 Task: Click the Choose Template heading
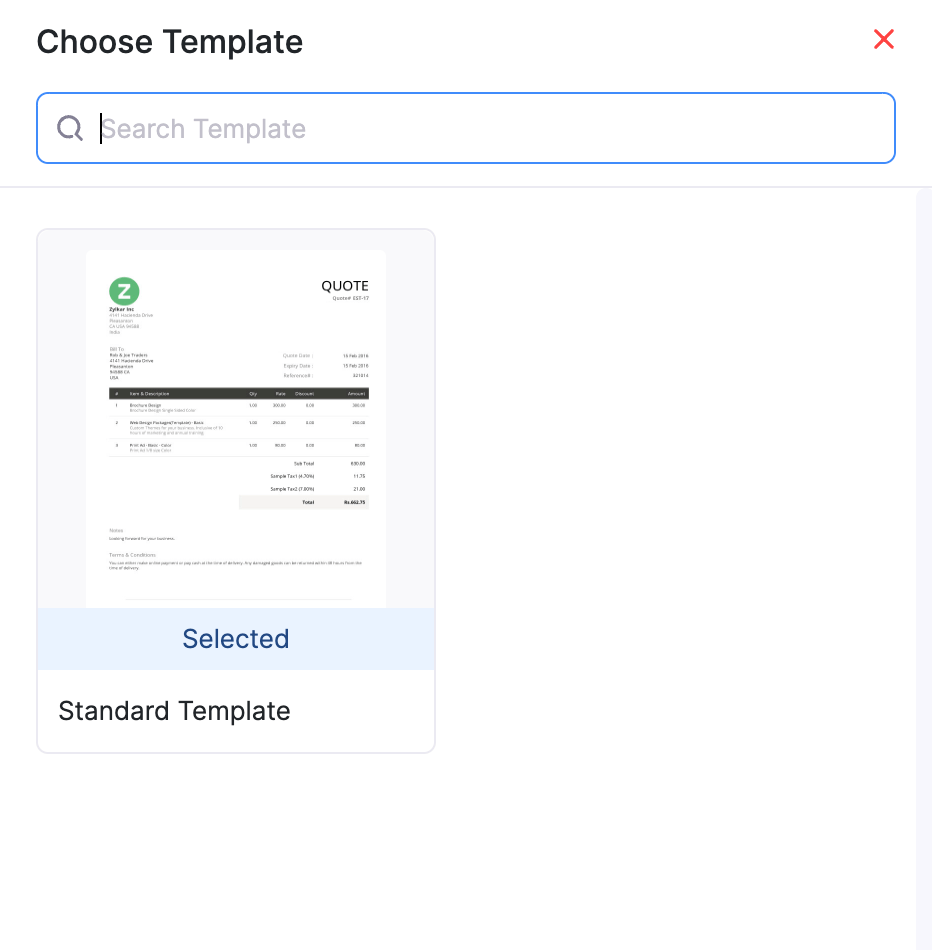coord(170,42)
